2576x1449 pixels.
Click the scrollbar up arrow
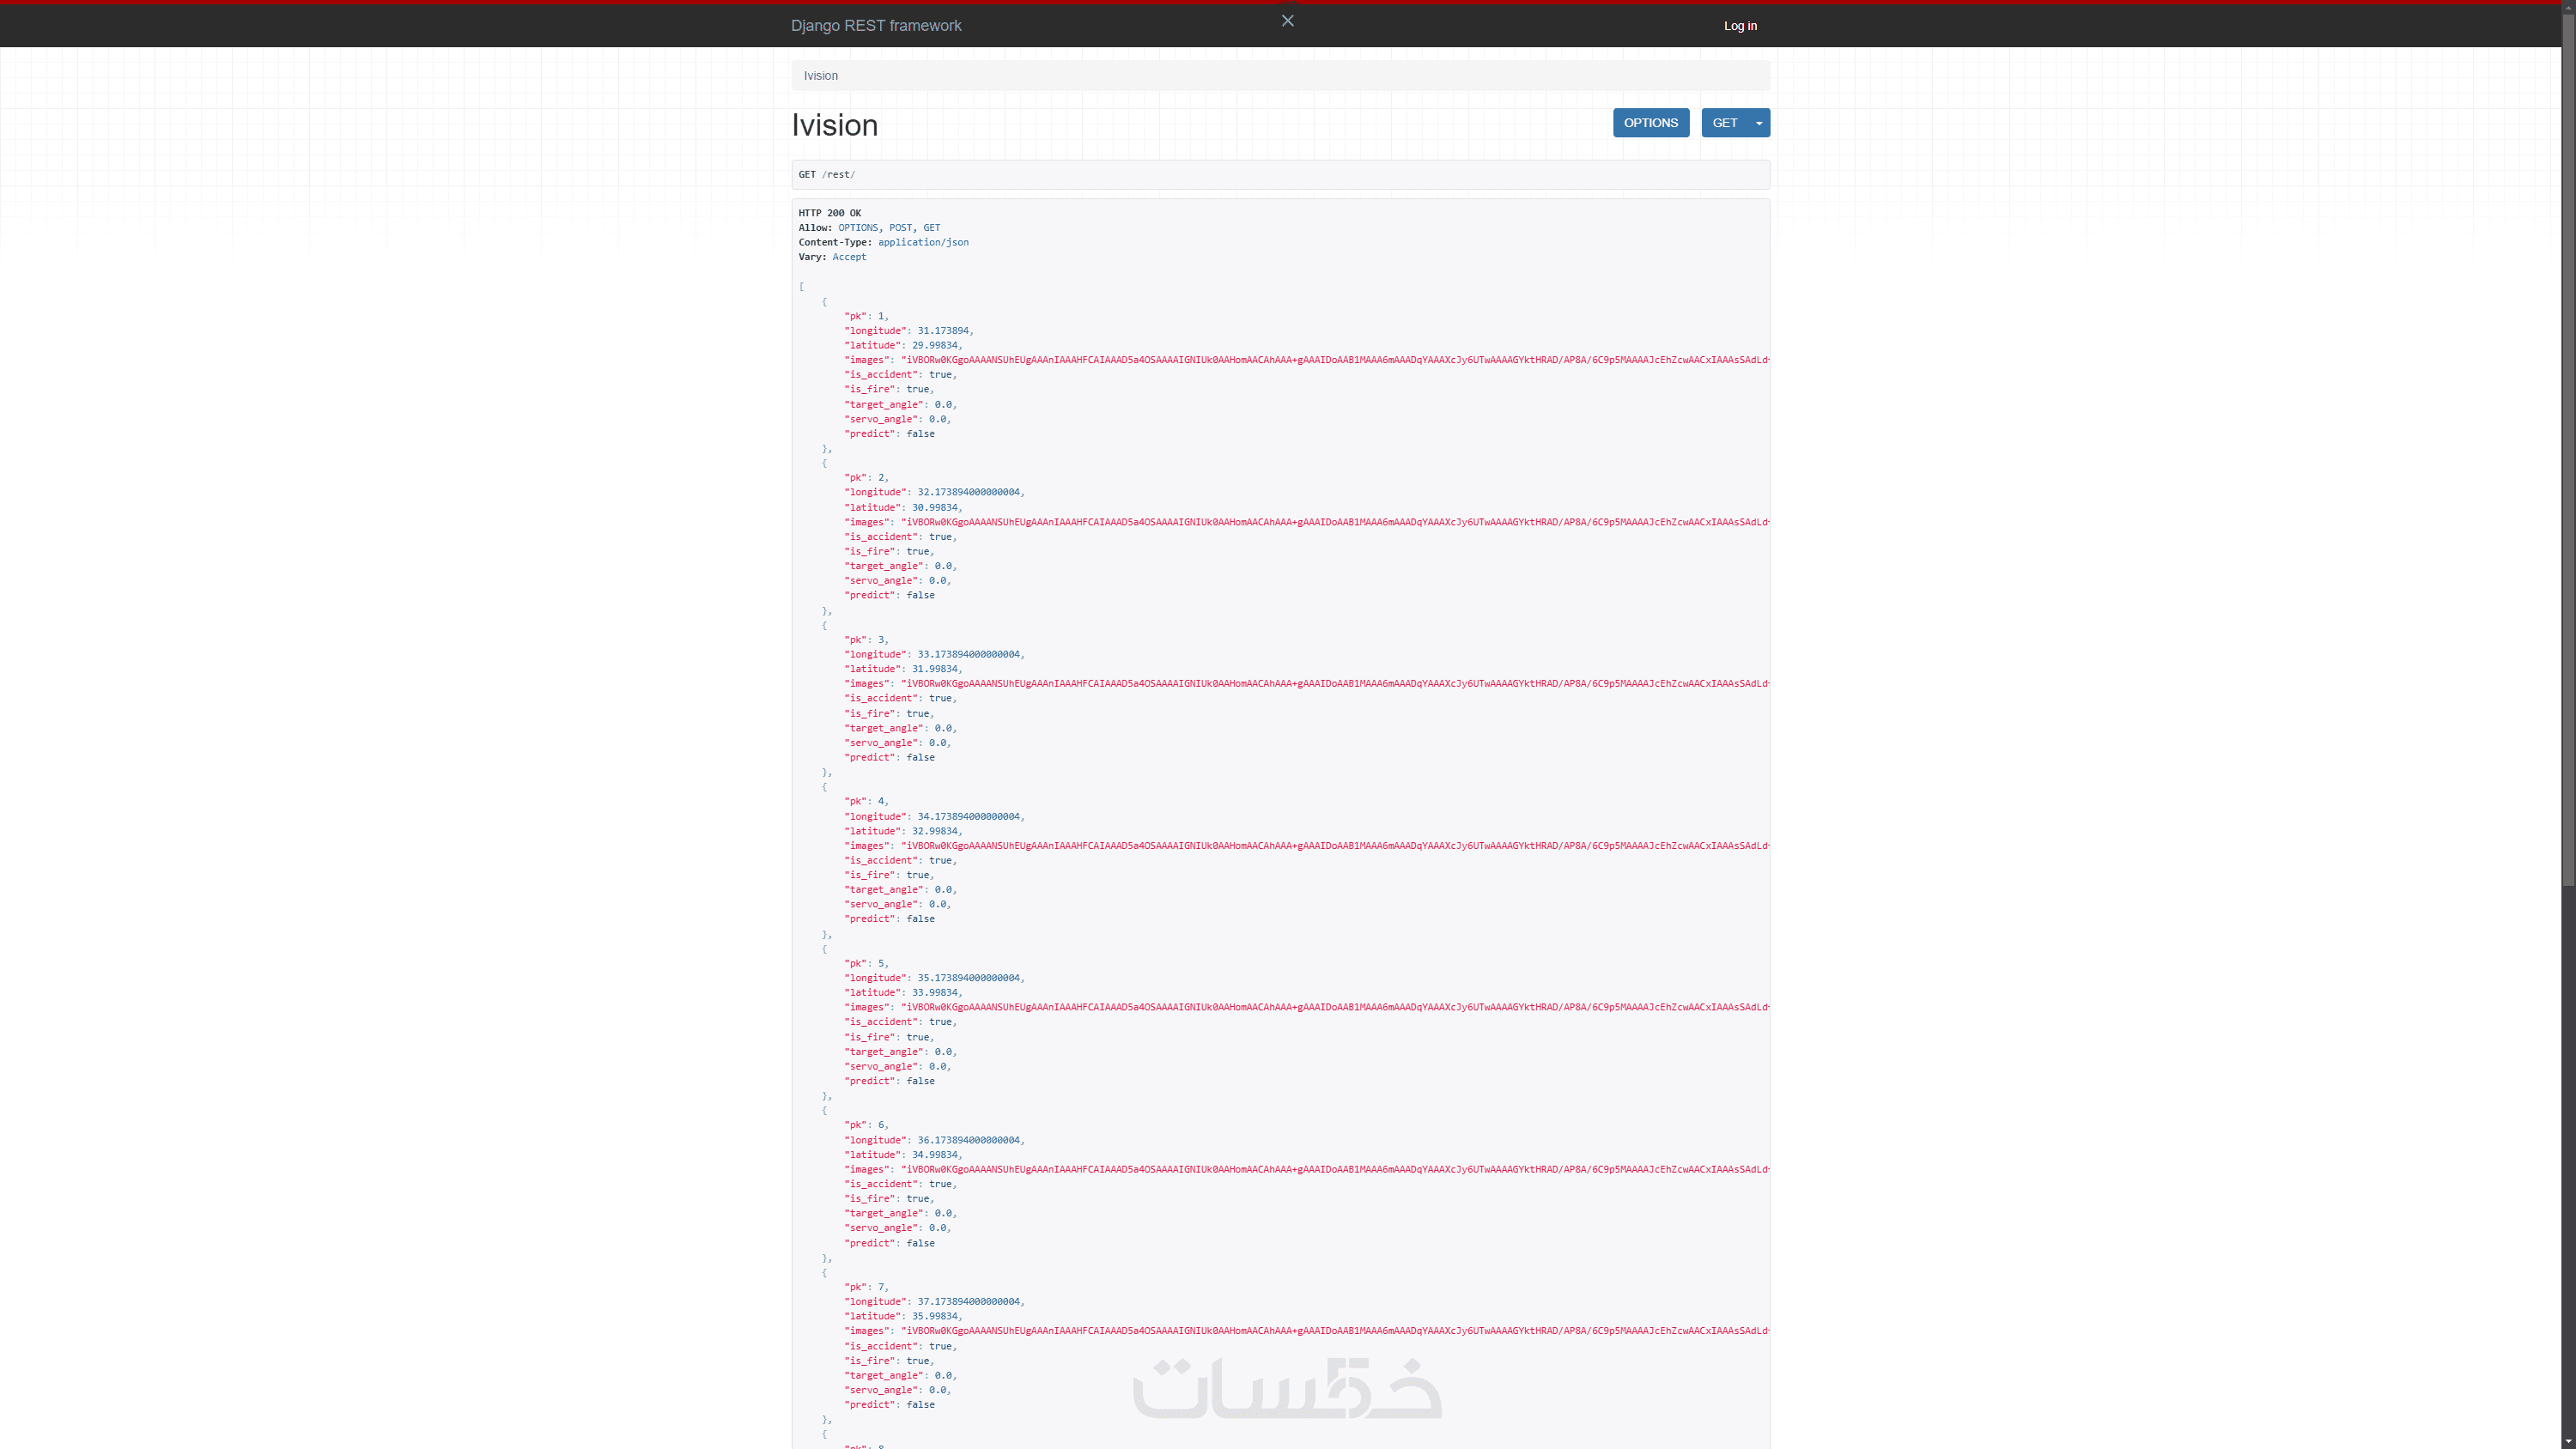[2567, 7]
